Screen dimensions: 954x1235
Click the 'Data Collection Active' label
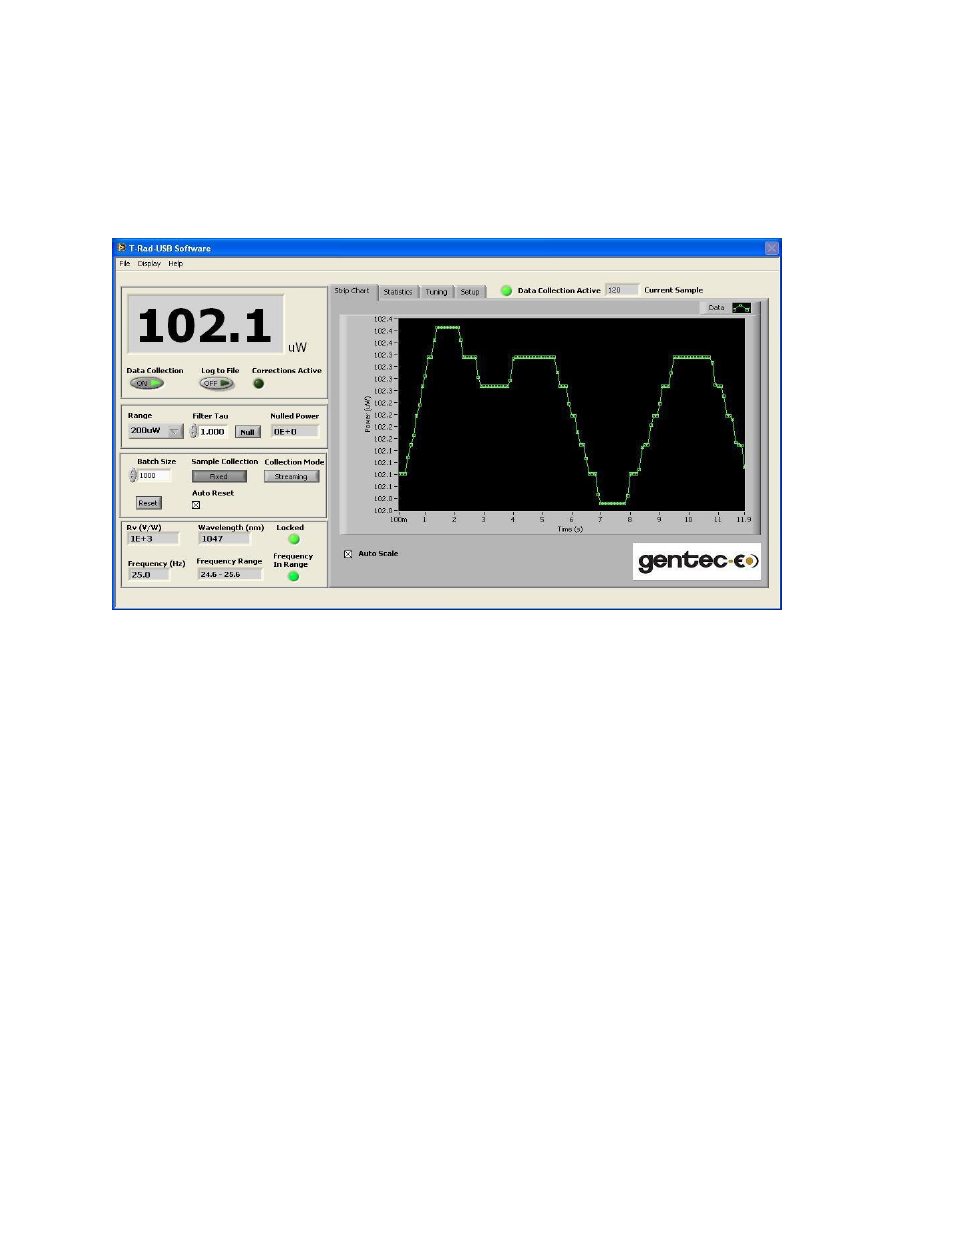coord(559,291)
